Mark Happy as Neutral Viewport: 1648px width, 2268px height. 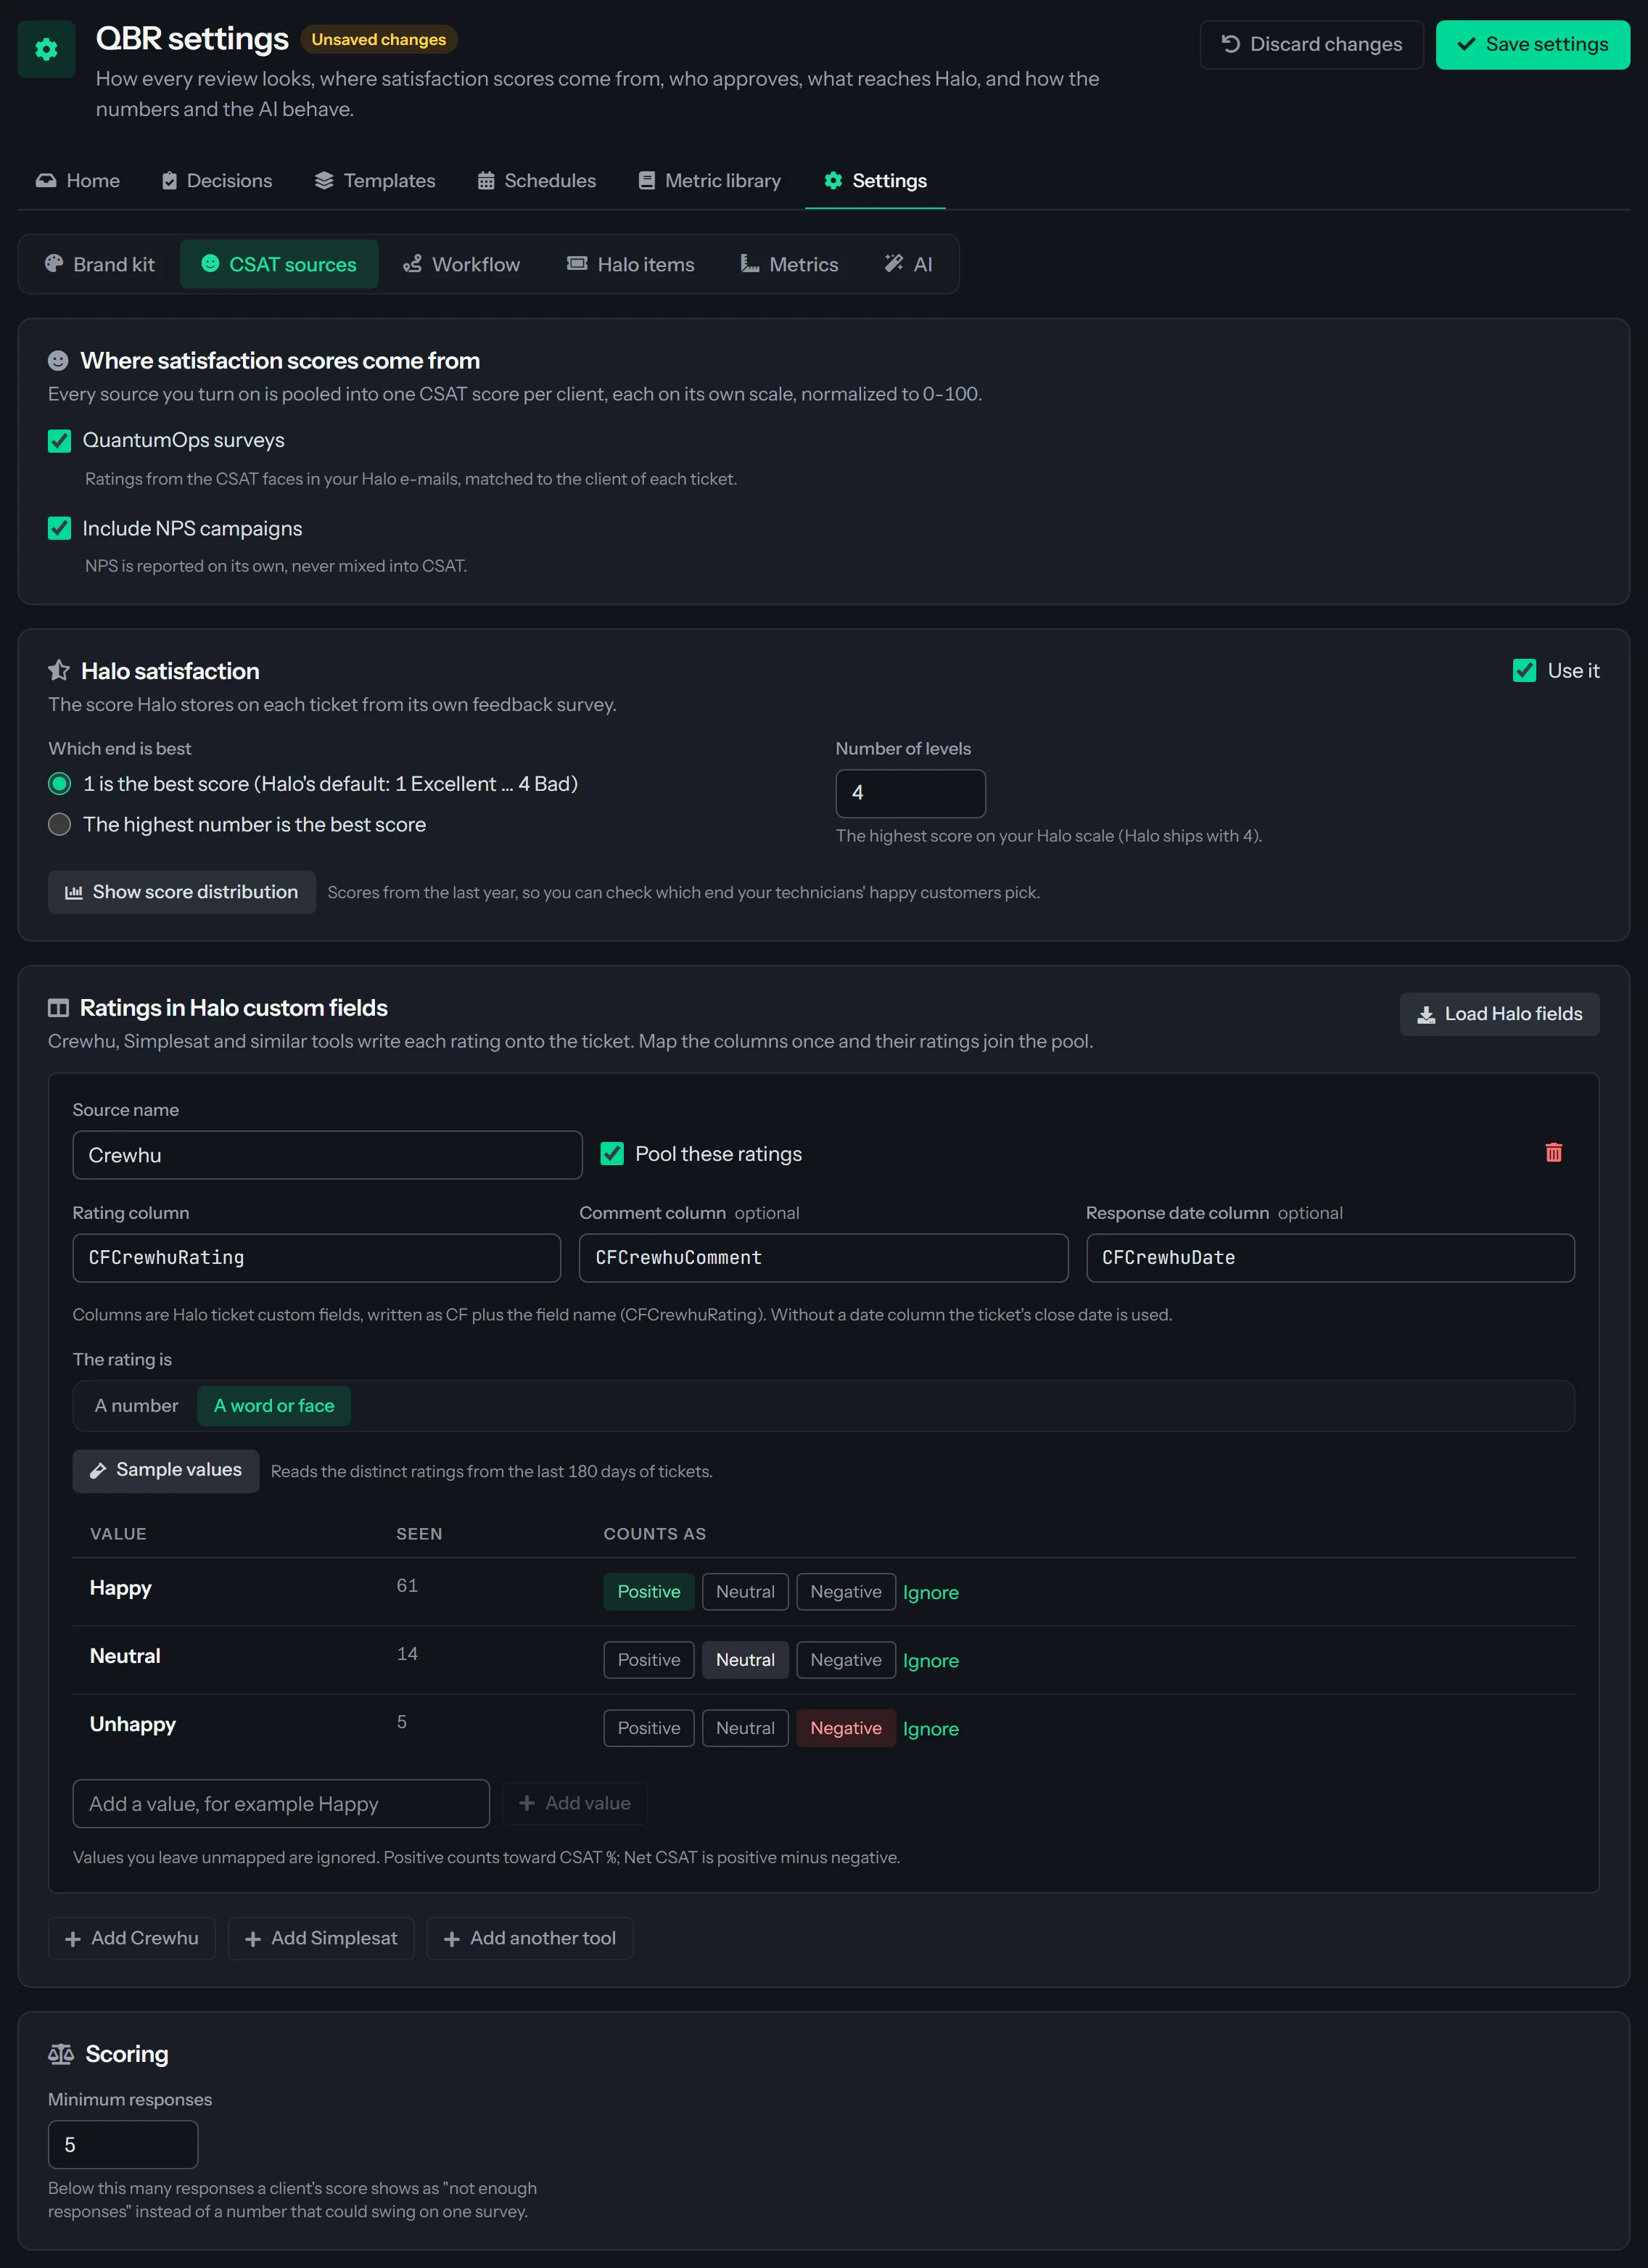click(x=745, y=1592)
